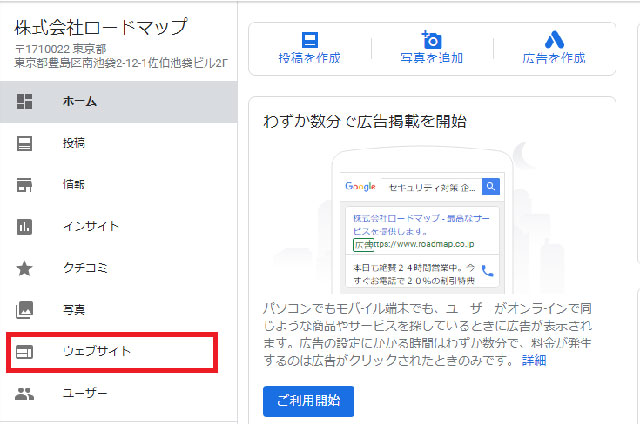644x437 pixels.
Task: Click the ユーザー people icon
Action: pyautogui.click(x=24, y=394)
